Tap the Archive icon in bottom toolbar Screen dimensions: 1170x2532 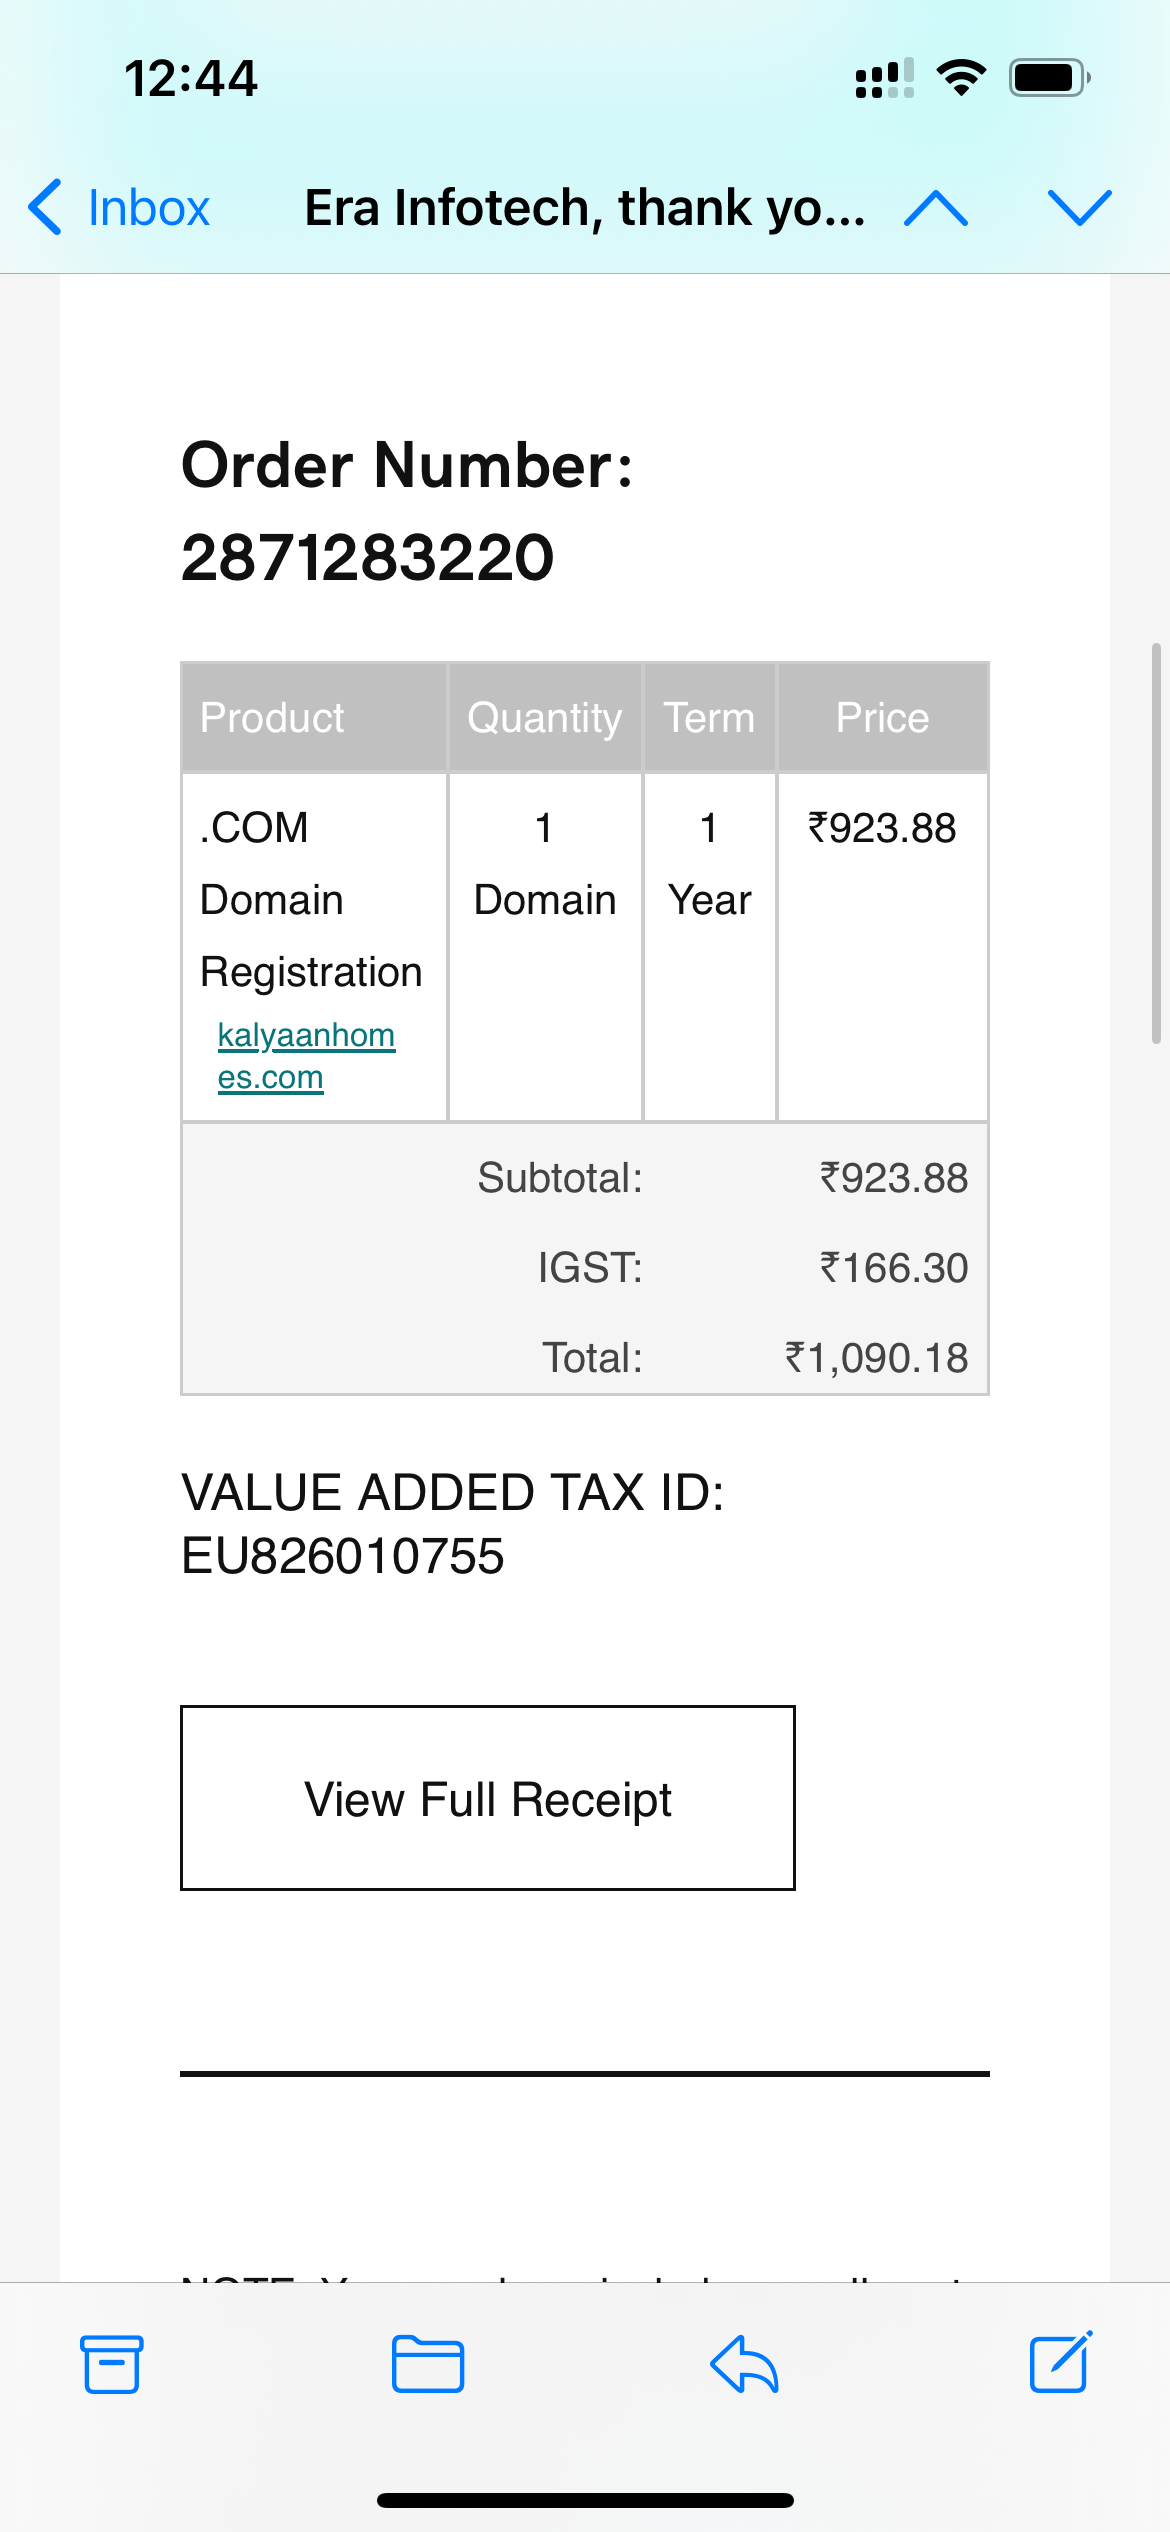tap(111, 2364)
